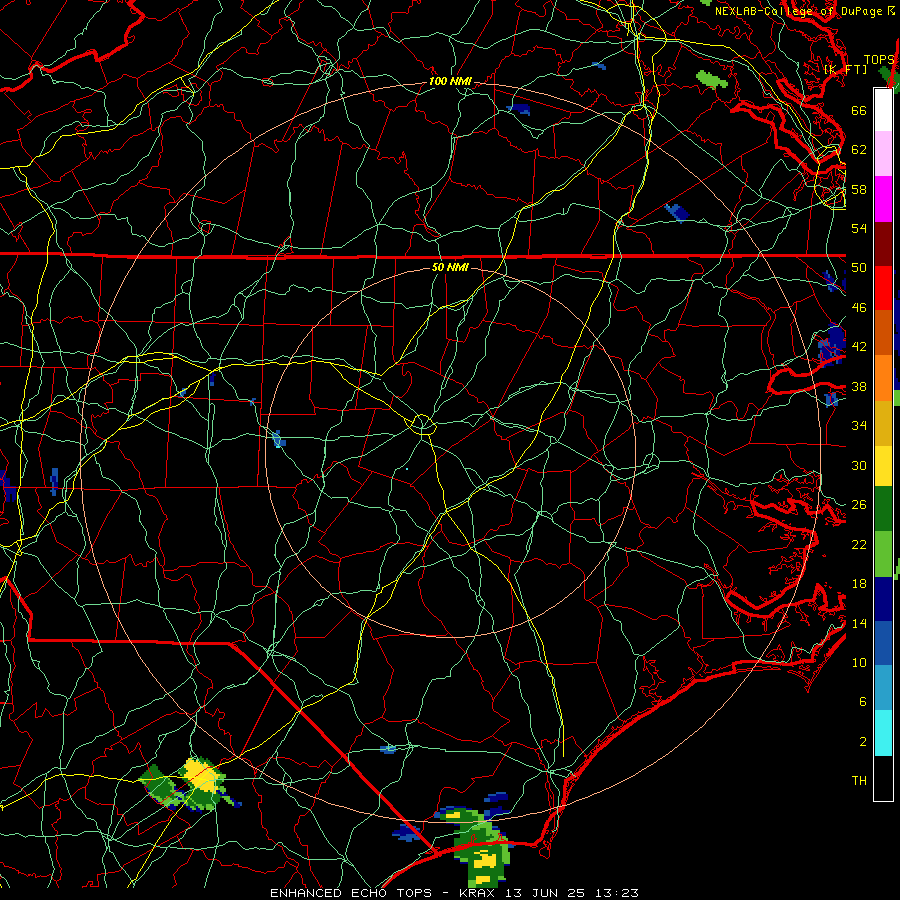Click the '2' legend value

[862, 741]
